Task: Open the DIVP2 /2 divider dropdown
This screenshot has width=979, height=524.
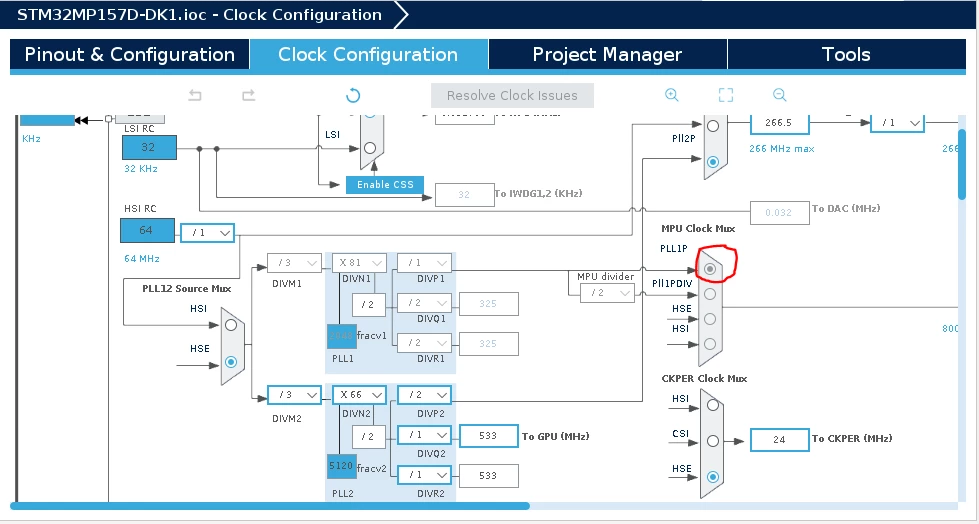Action: pos(424,395)
